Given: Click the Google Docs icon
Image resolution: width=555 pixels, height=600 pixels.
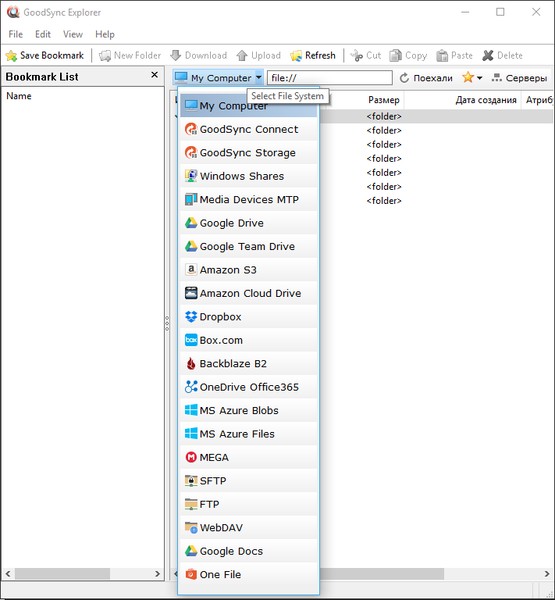Looking at the screenshot, I should [191, 551].
